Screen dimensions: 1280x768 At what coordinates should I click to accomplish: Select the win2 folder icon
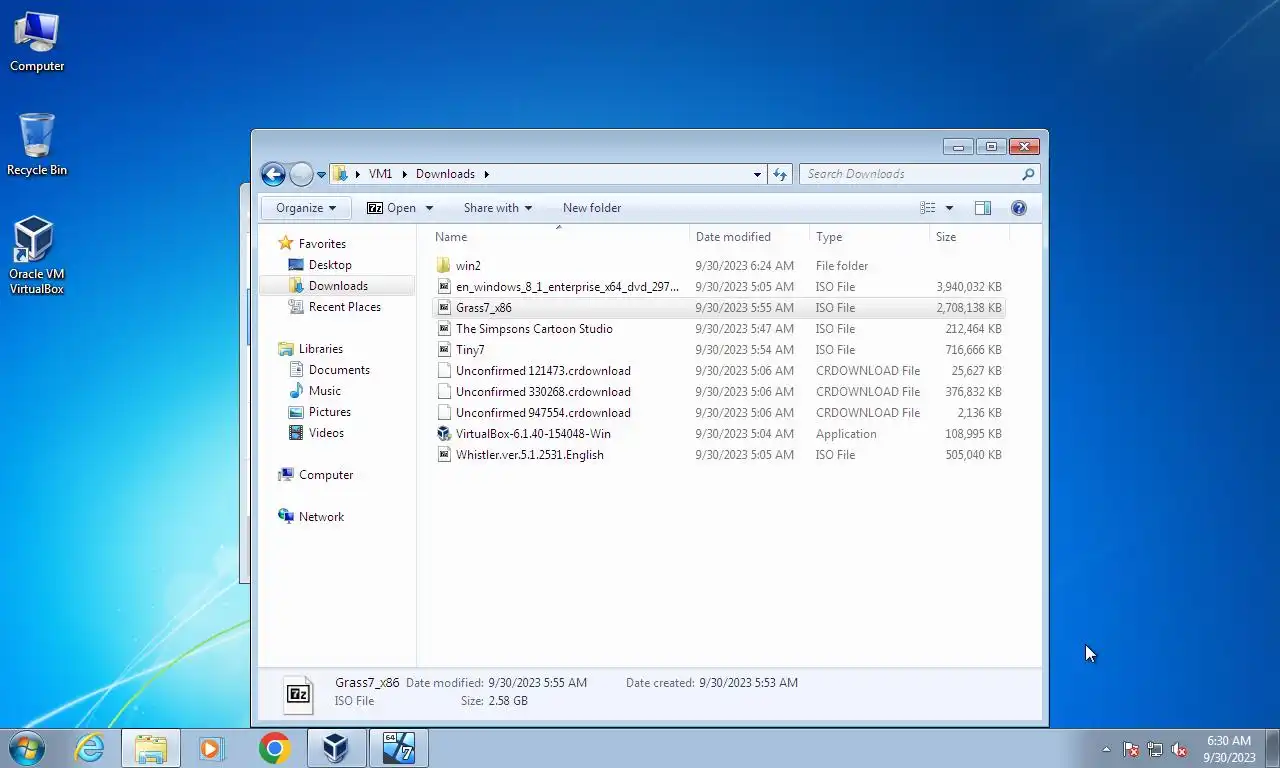(445, 266)
